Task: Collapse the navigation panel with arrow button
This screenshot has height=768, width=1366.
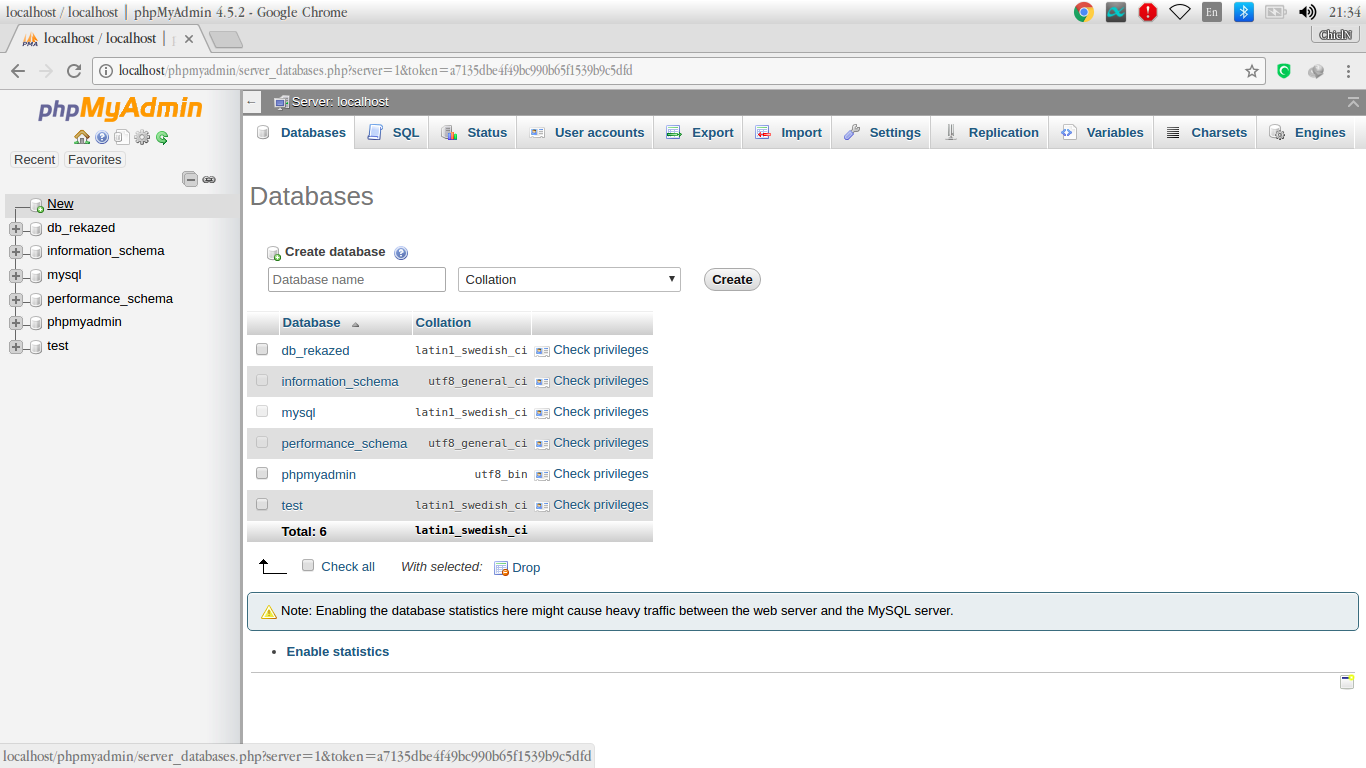Action: (252, 102)
